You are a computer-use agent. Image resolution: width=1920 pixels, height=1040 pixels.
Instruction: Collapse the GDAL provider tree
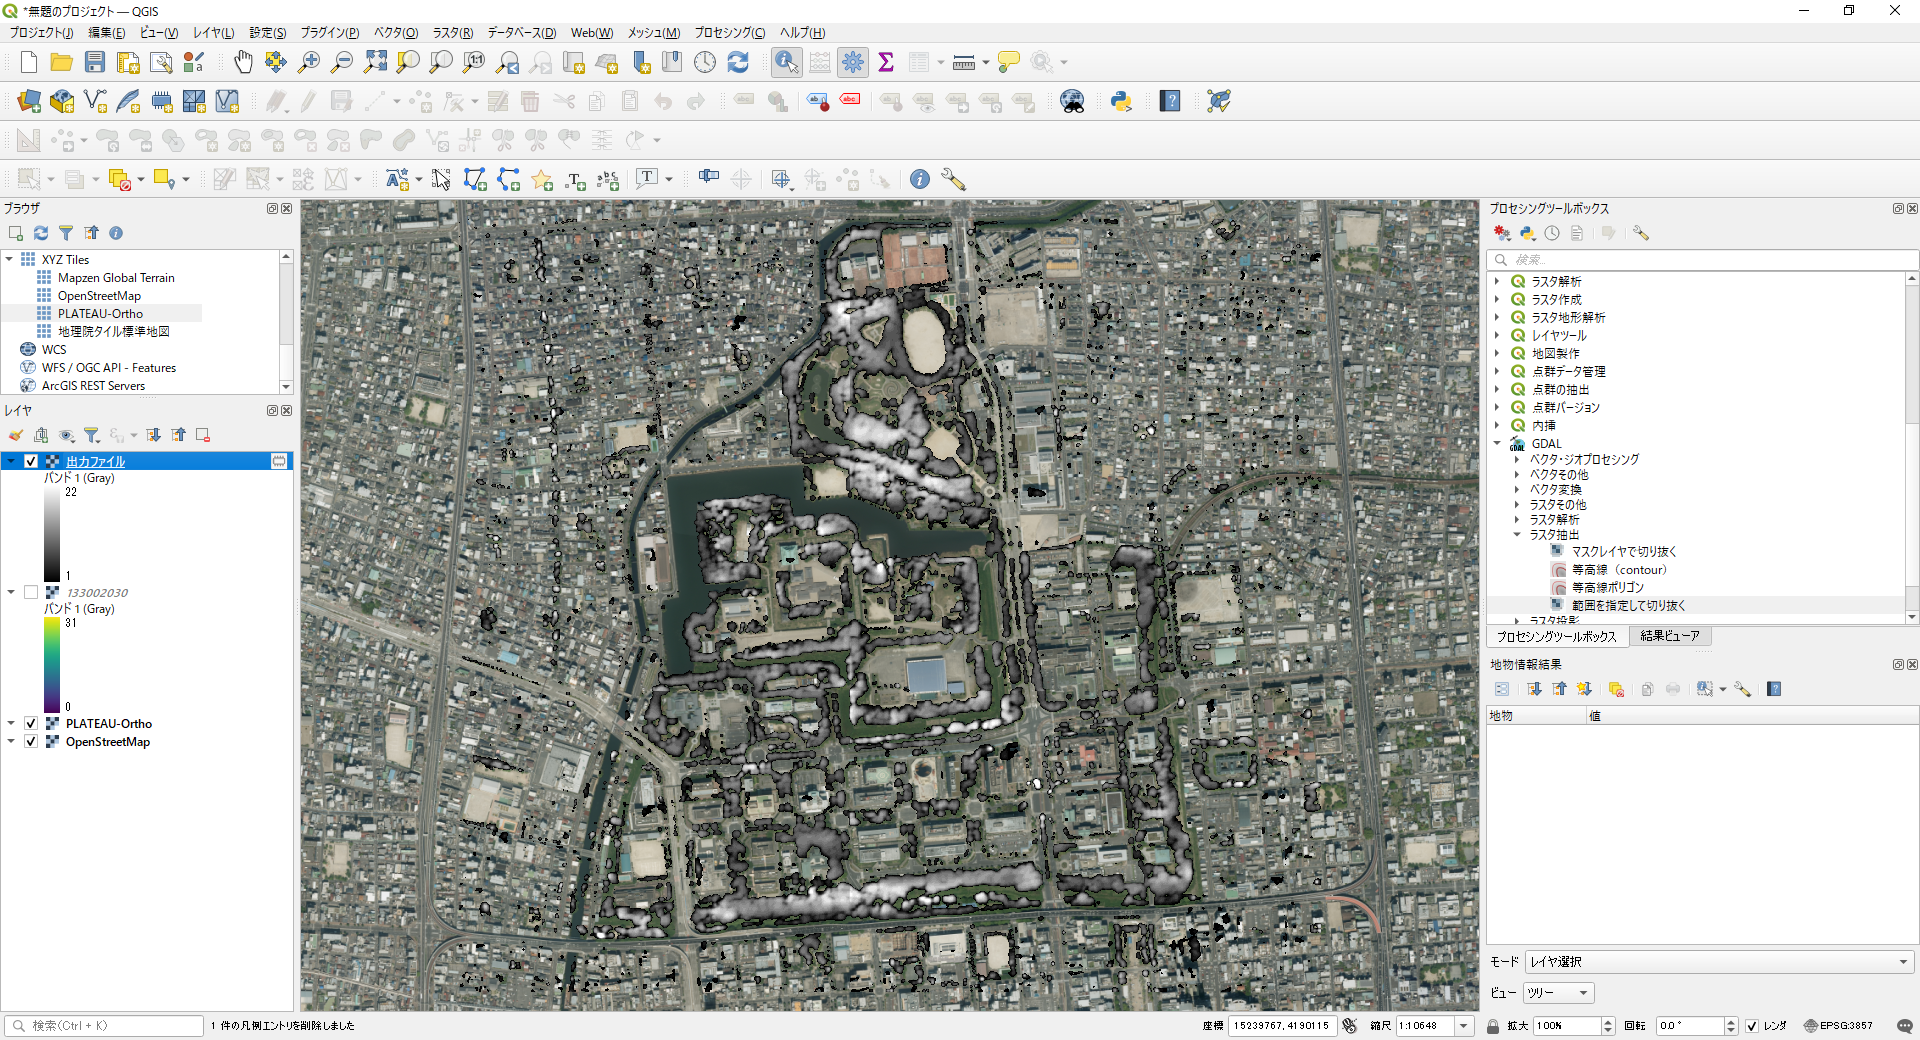coord(1497,443)
